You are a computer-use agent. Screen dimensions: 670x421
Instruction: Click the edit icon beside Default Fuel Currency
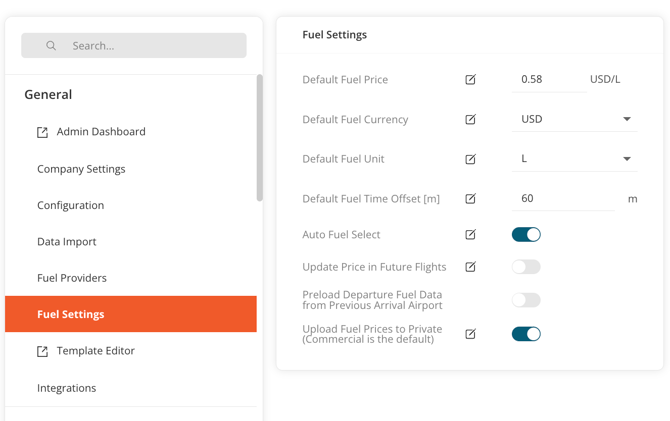tap(470, 120)
